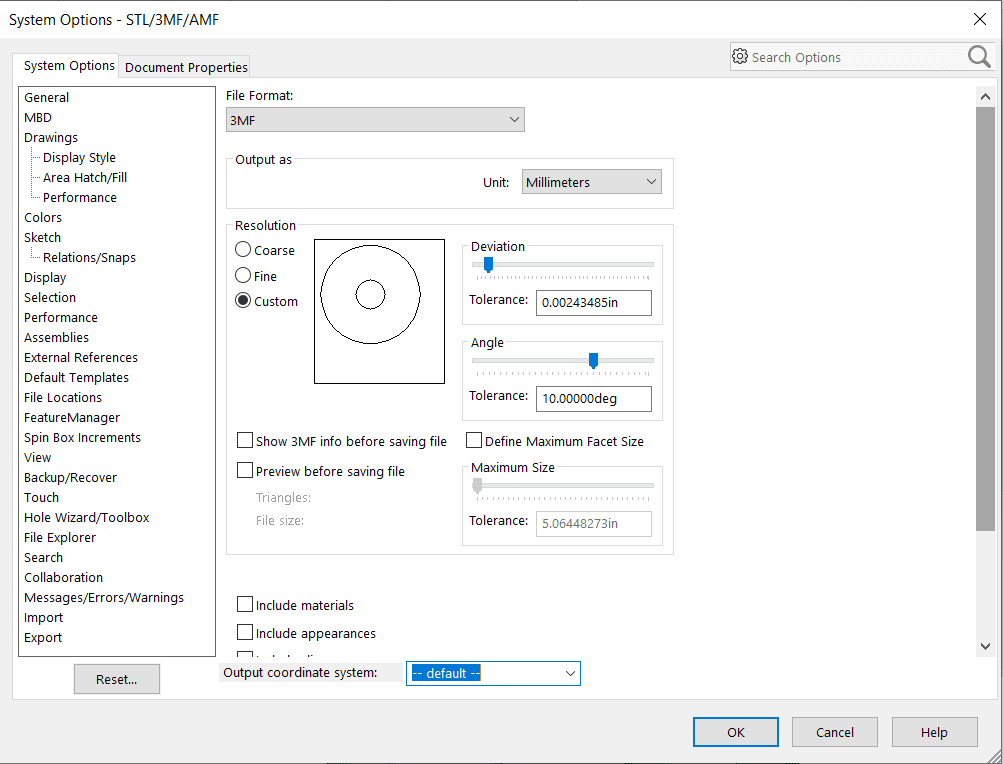Enable Show 3MF info before saving file
The height and width of the screenshot is (764, 1003).
pyautogui.click(x=244, y=440)
